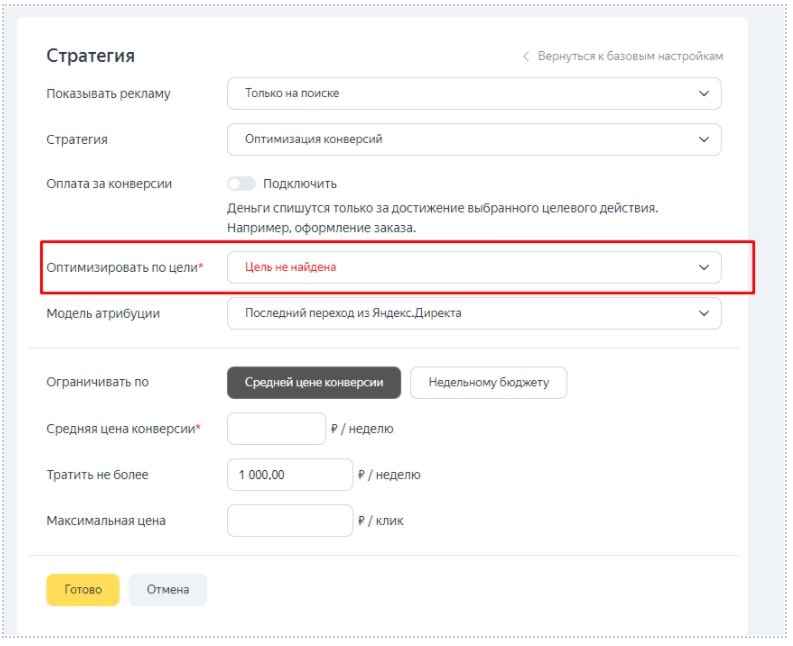Click the chevron arrow in 'Модель атрибуции' field

tap(704, 313)
